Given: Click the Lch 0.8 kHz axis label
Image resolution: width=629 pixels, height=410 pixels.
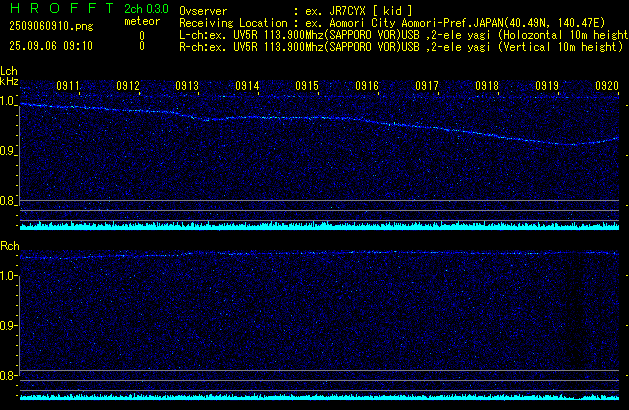Looking at the screenshot, I should 7,201.
